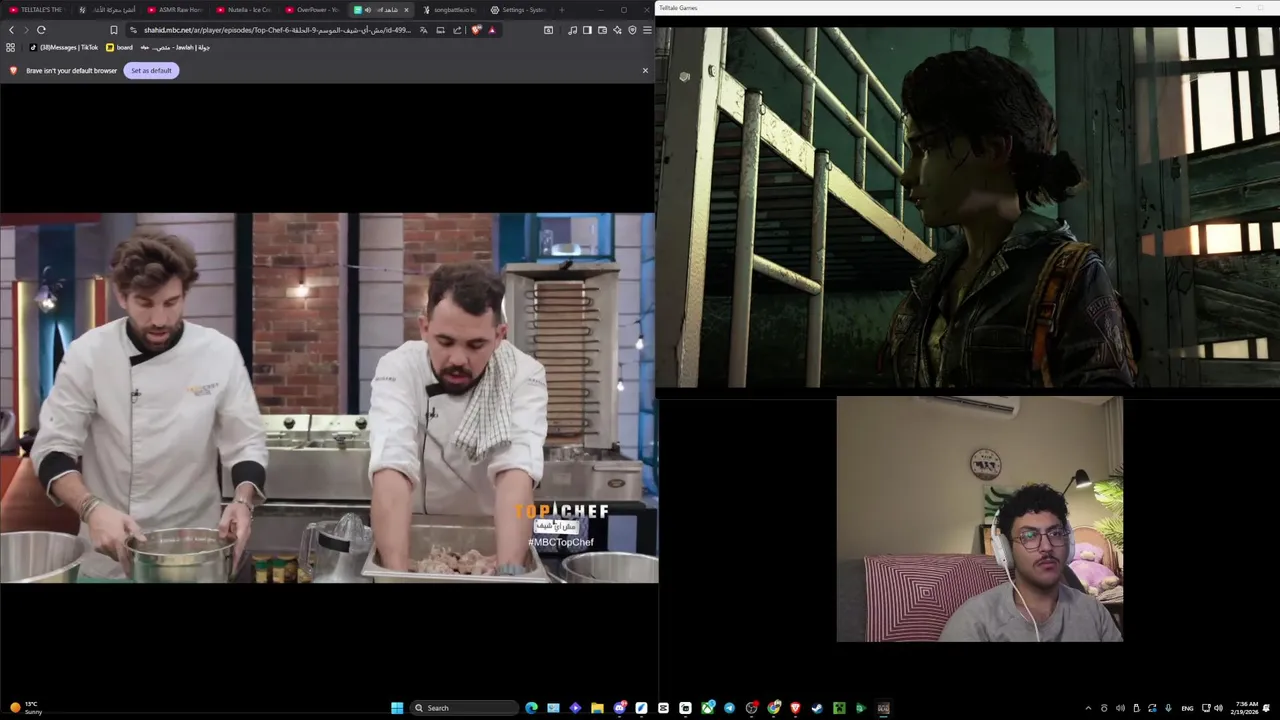1280x720 pixels.
Task: Open the Messages TikTok bookmark
Action: 64,47
